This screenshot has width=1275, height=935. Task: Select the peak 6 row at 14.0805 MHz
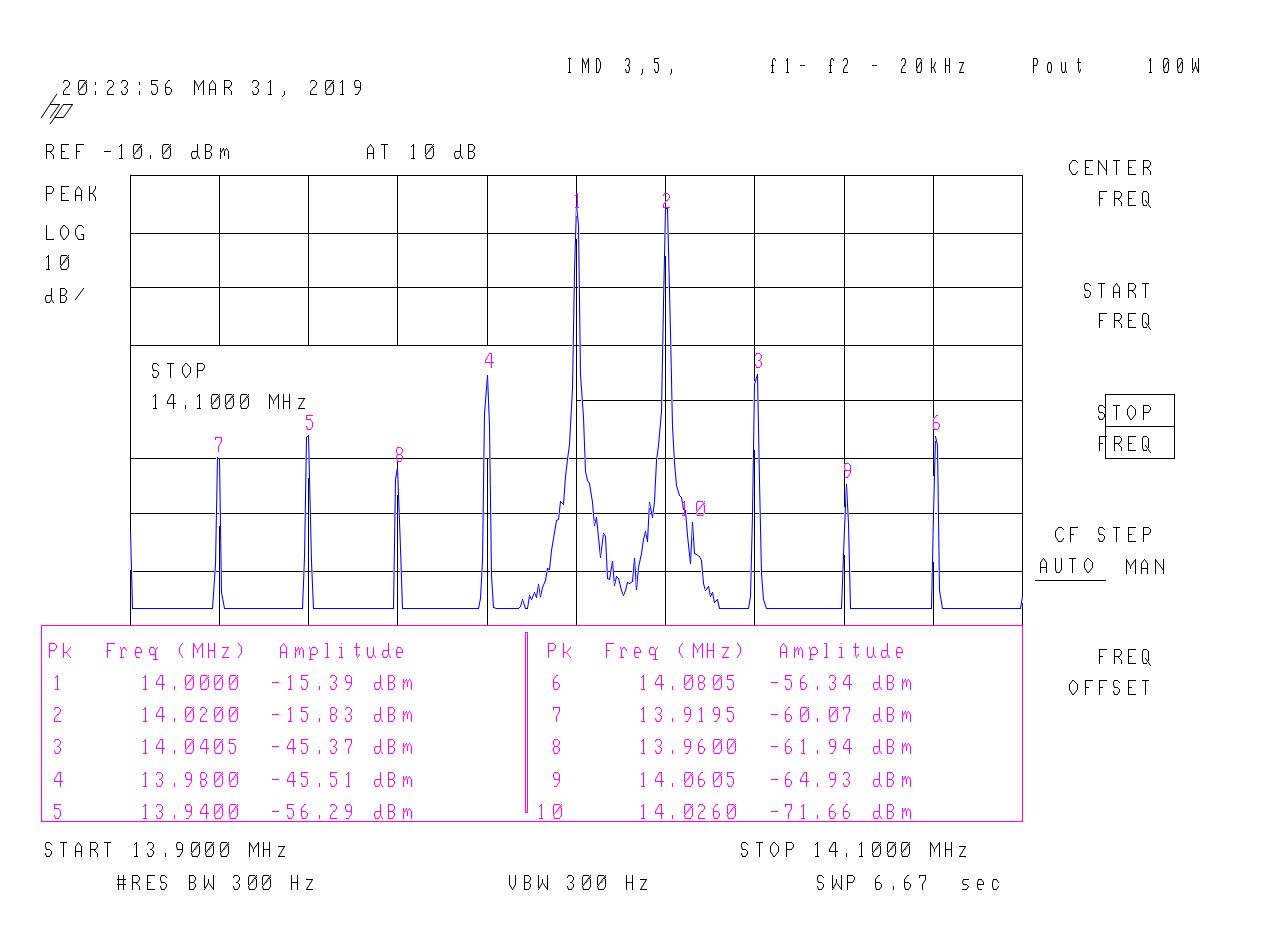coord(730,684)
